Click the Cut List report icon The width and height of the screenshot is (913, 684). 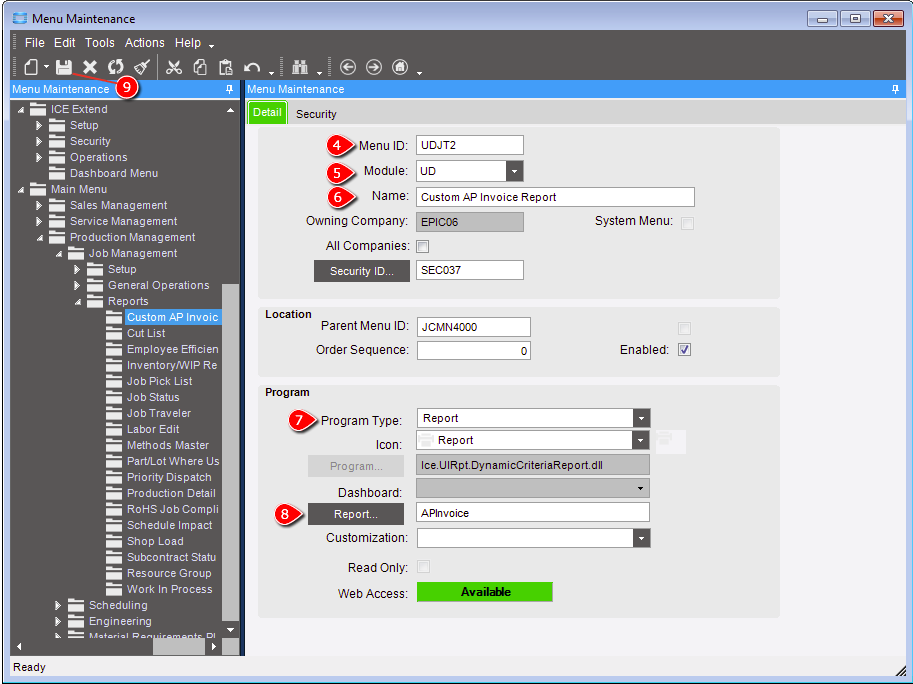114,333
